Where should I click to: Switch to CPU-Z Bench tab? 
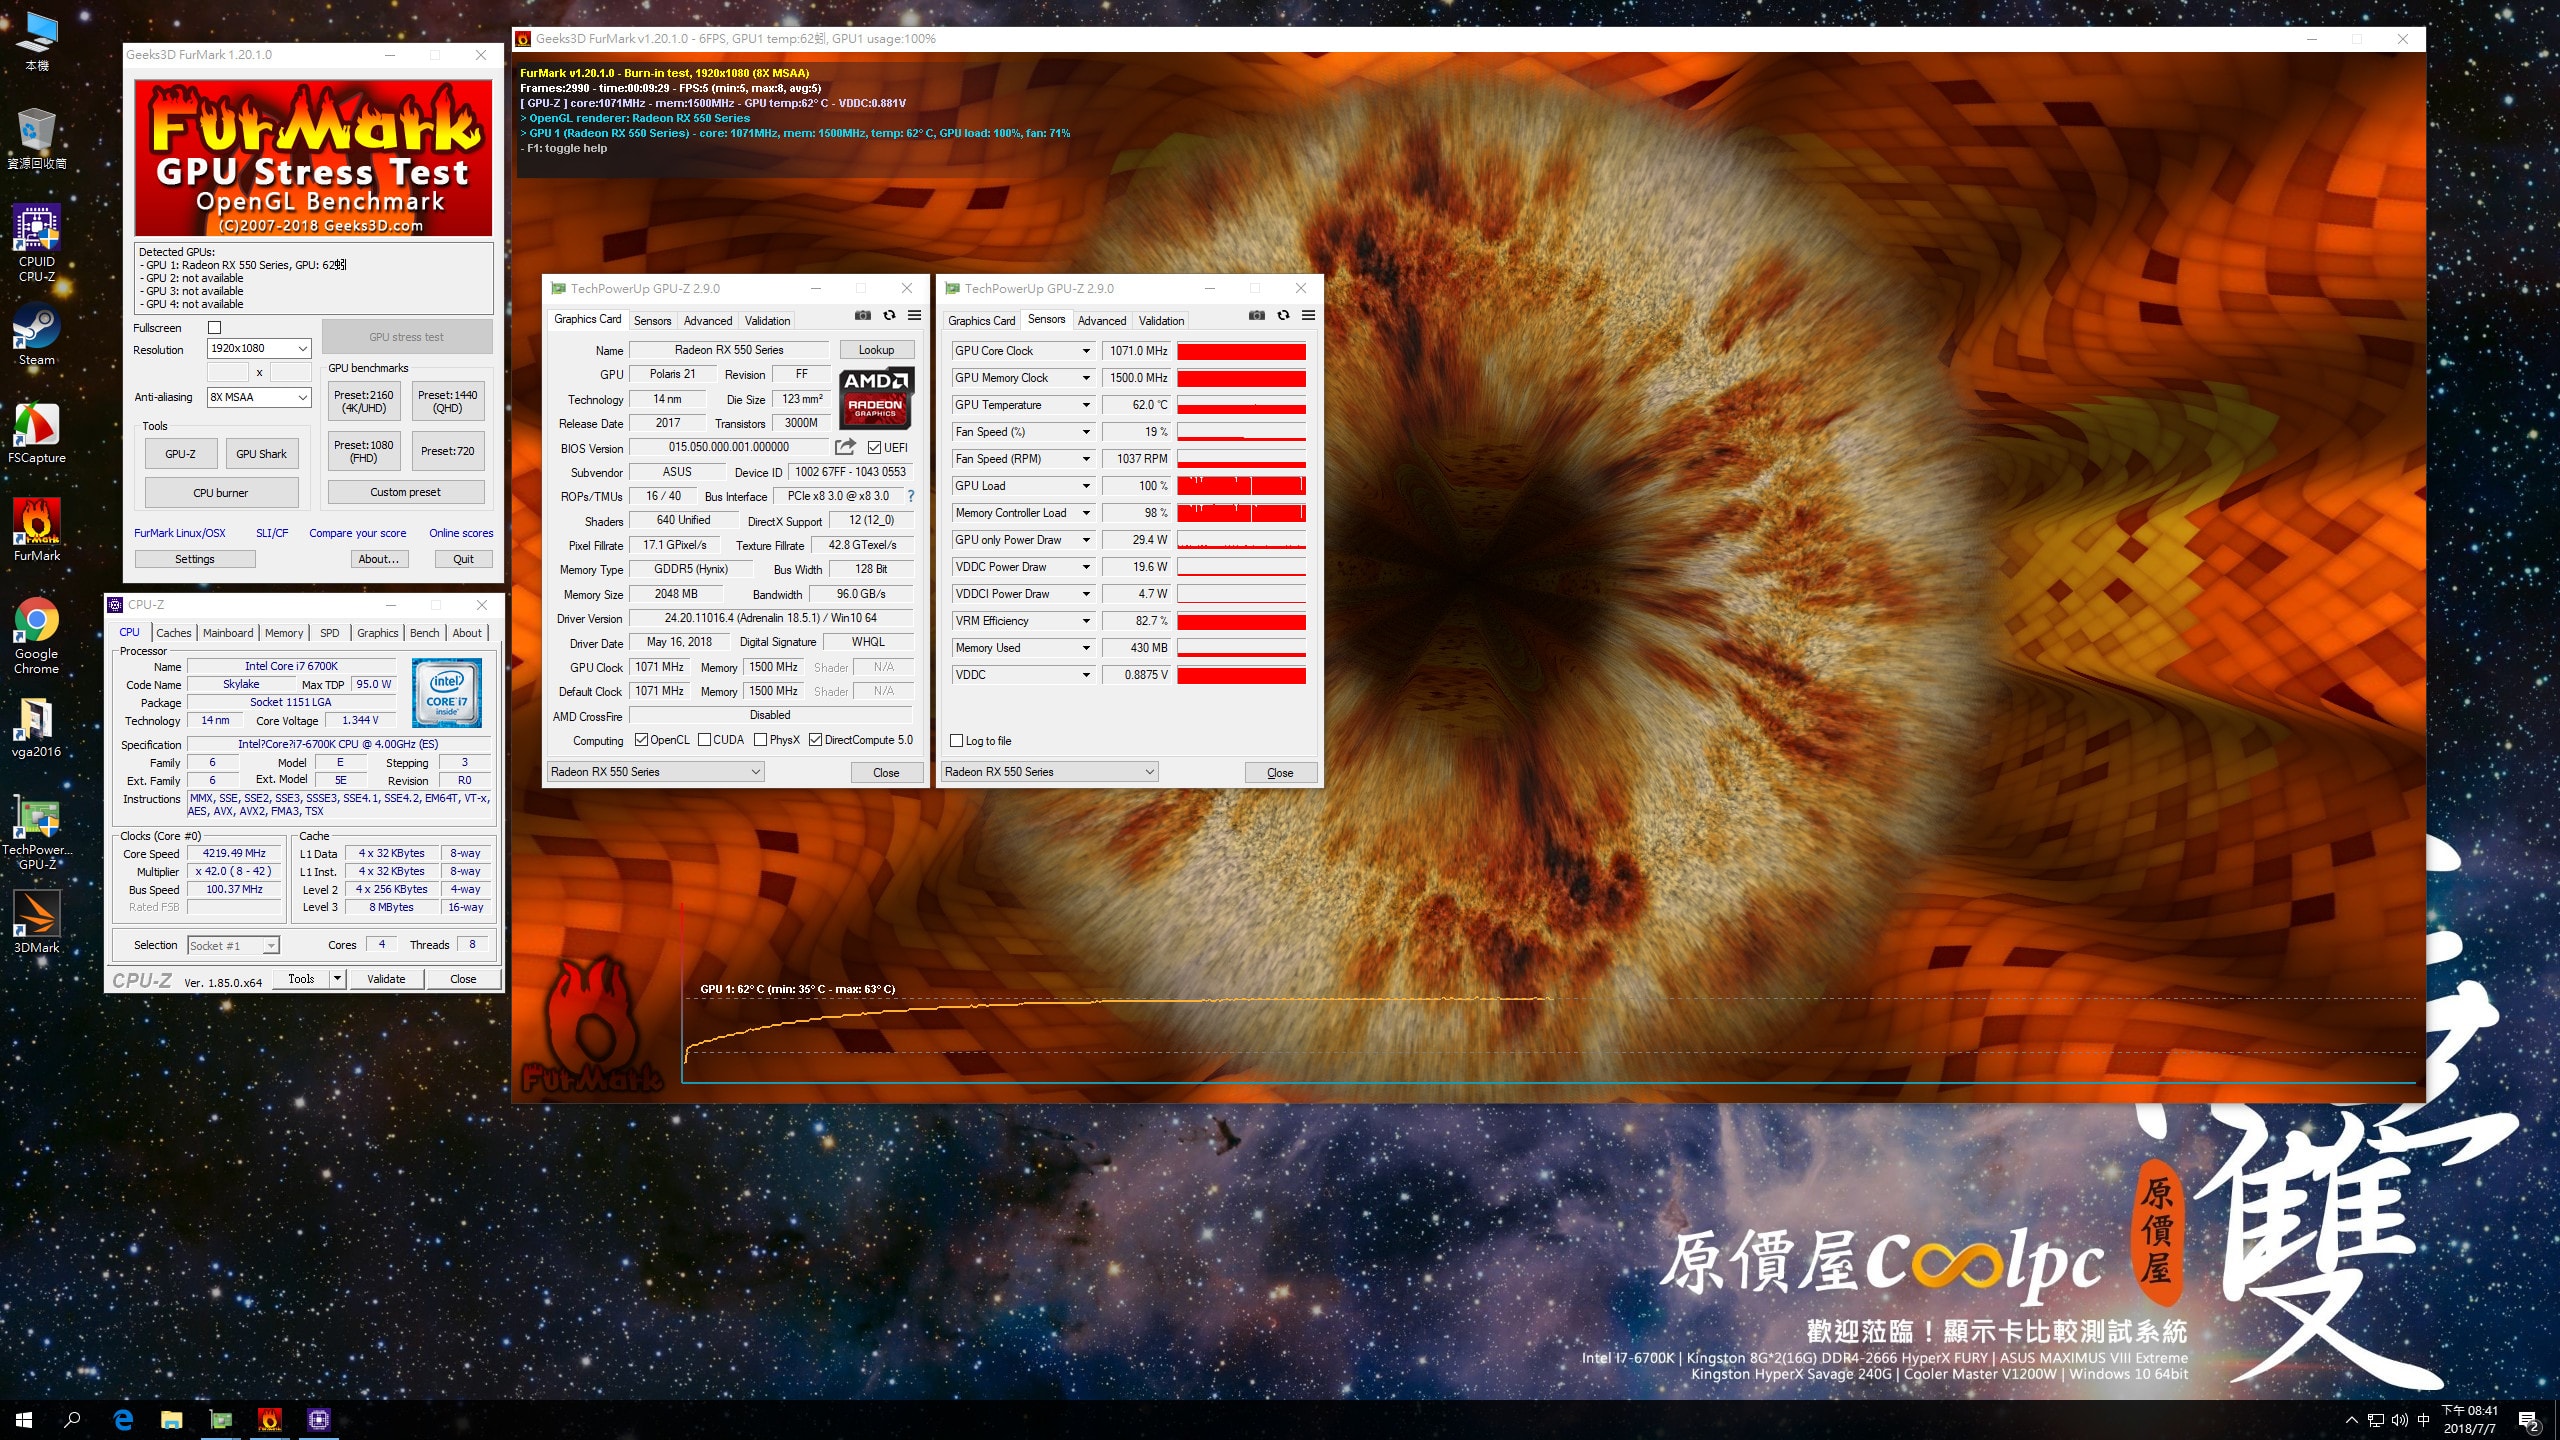(424, 633)
